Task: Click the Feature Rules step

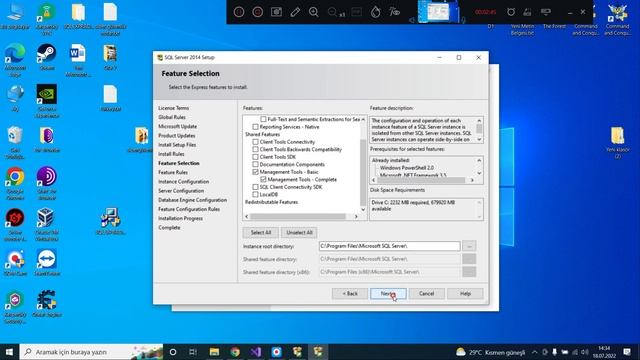Action: coord(173,172)
